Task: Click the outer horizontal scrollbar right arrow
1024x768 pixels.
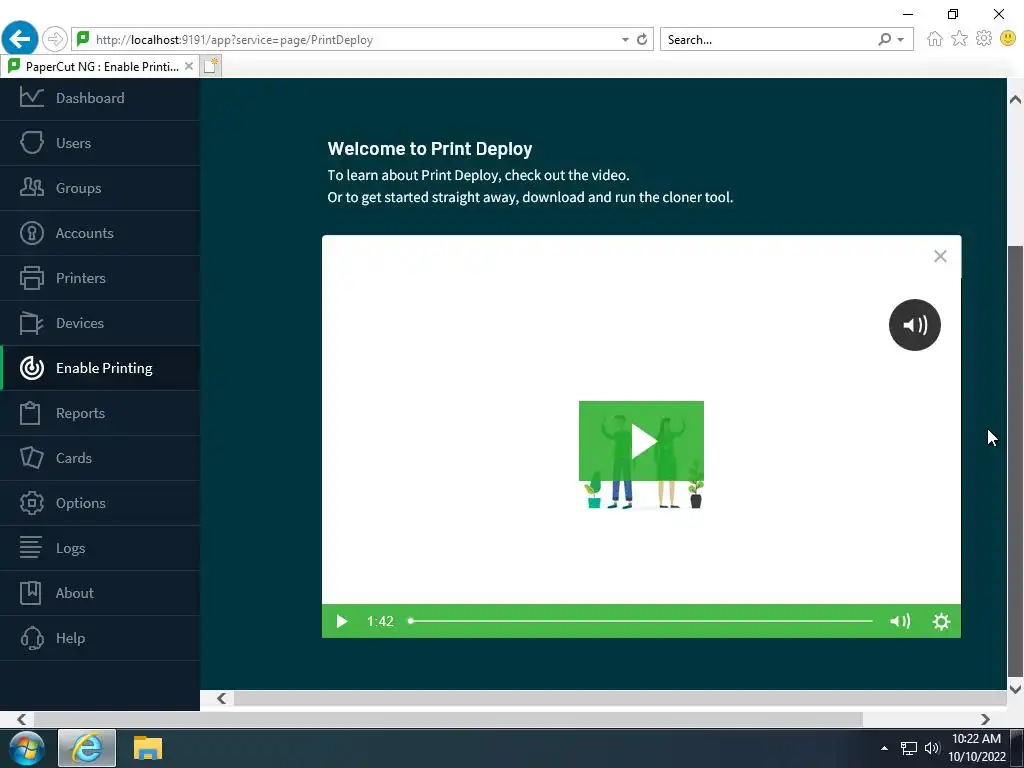Action: pos(985,719)
